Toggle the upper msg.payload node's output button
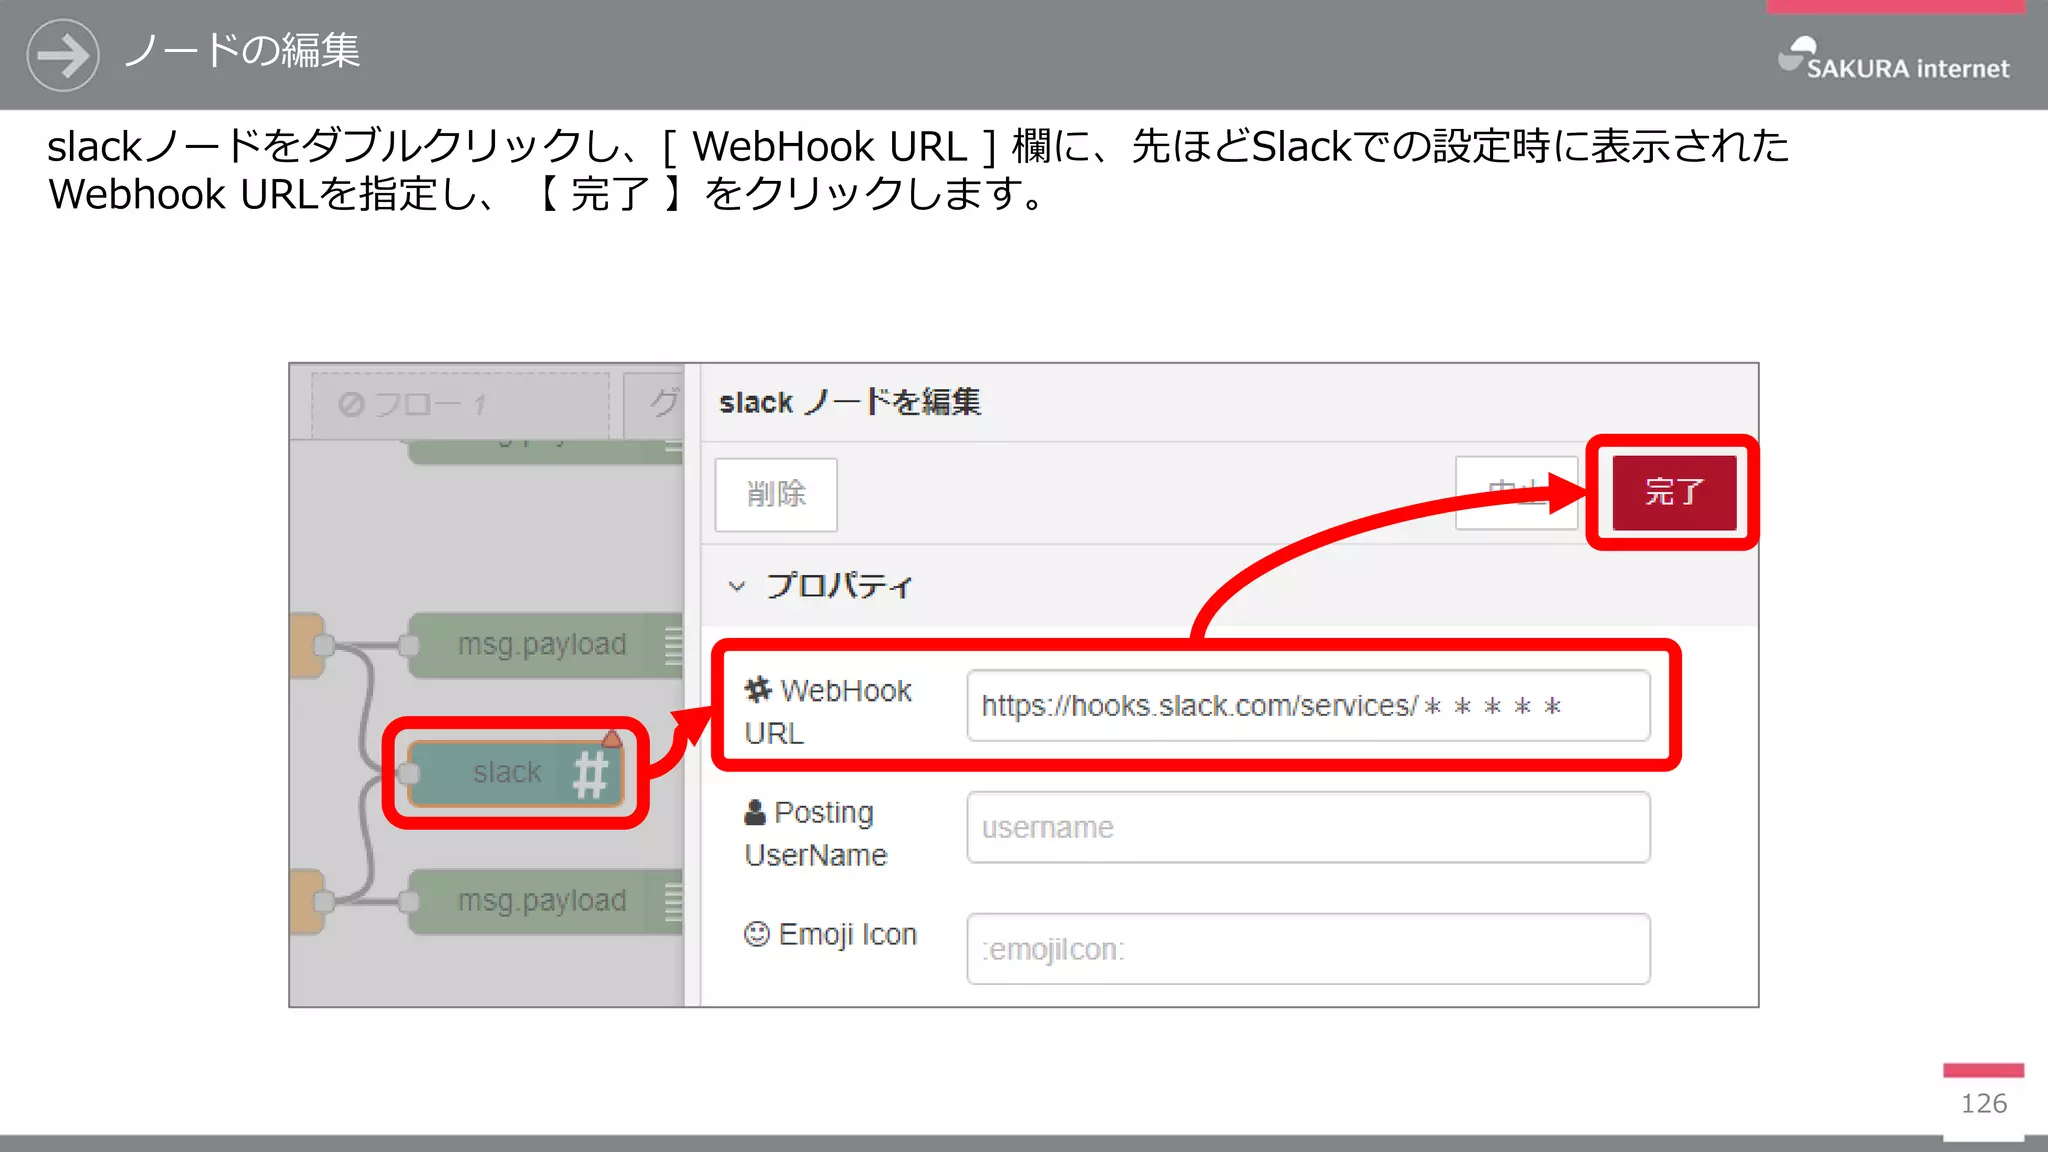Viewport: 2048px width, 1152px height. [x=674, y=645]
